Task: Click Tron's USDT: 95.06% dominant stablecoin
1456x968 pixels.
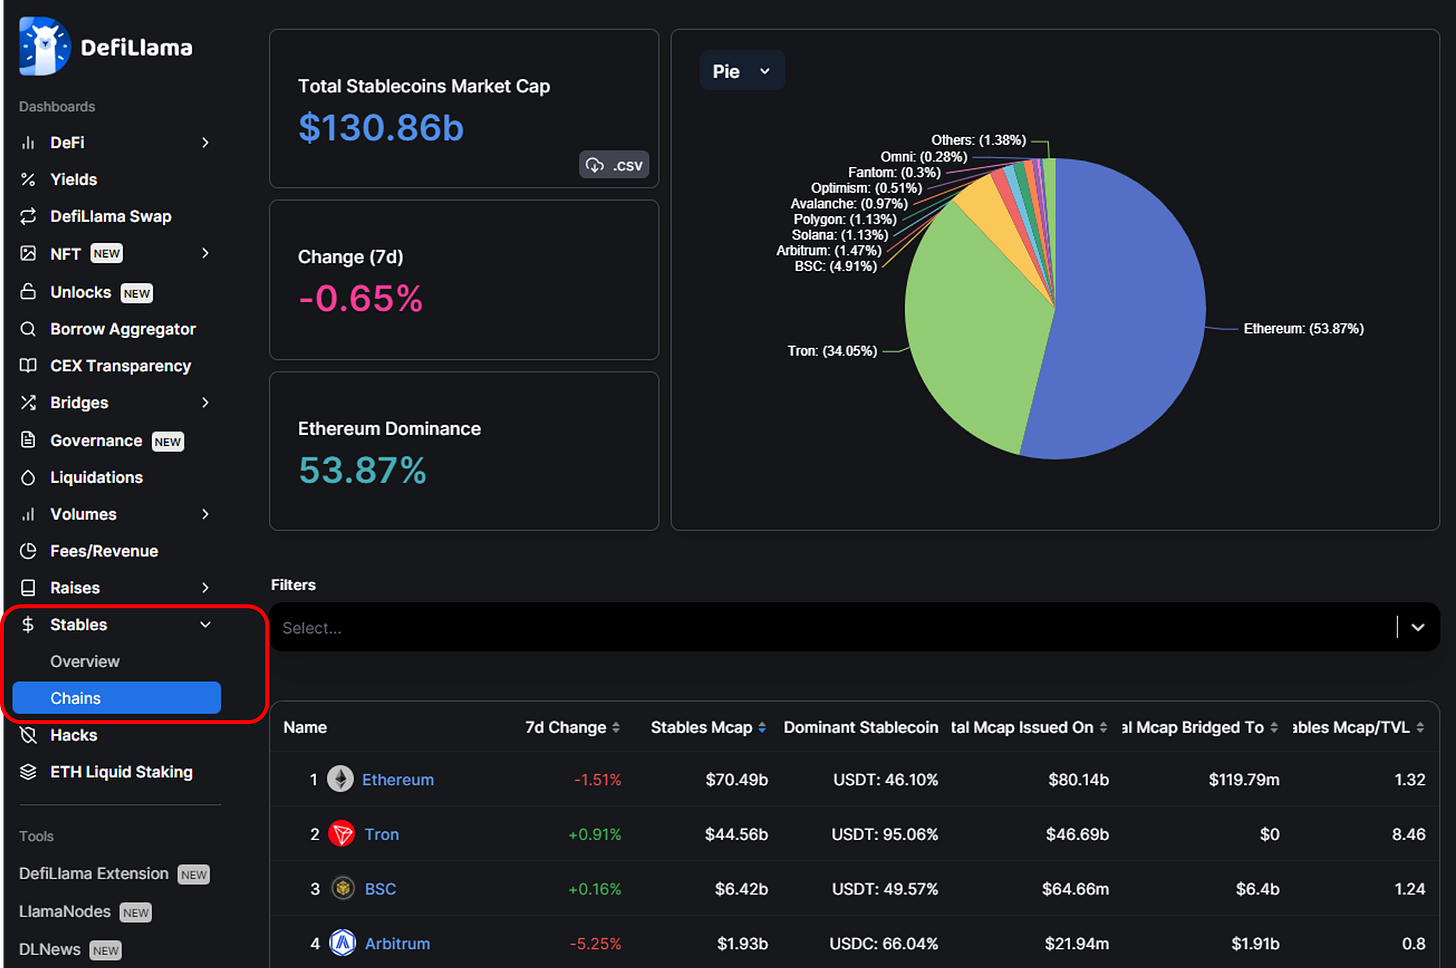Action: [x=885, y=834]
